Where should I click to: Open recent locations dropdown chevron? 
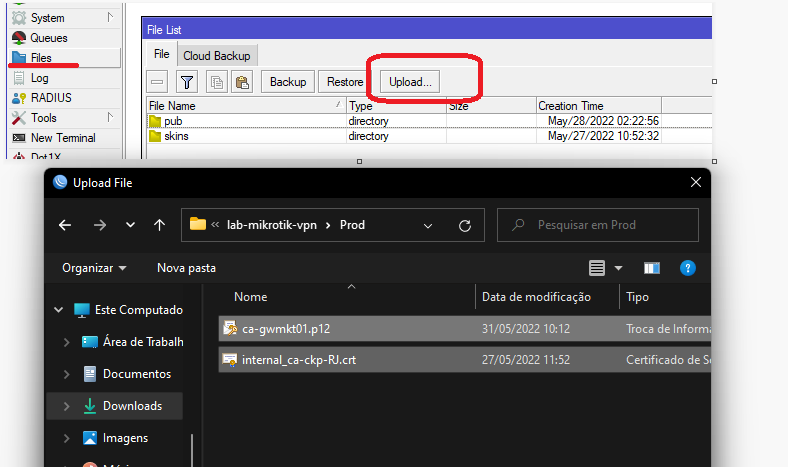(x=130, y=225)
